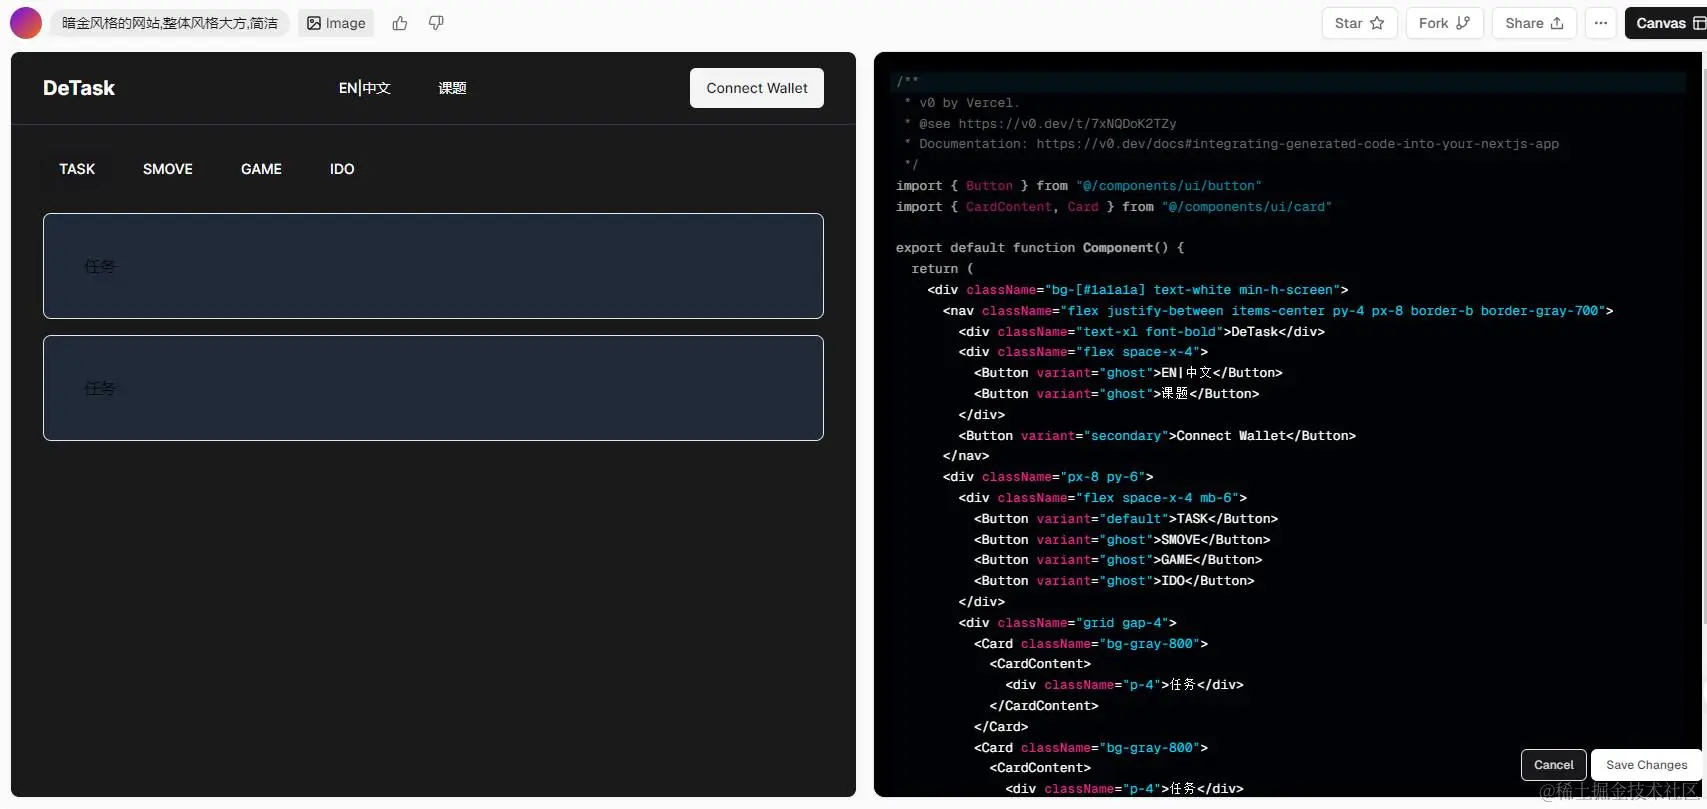Click the thumbs down icon
Viewport: 1707px width, 809px height.
coord(436,23)
